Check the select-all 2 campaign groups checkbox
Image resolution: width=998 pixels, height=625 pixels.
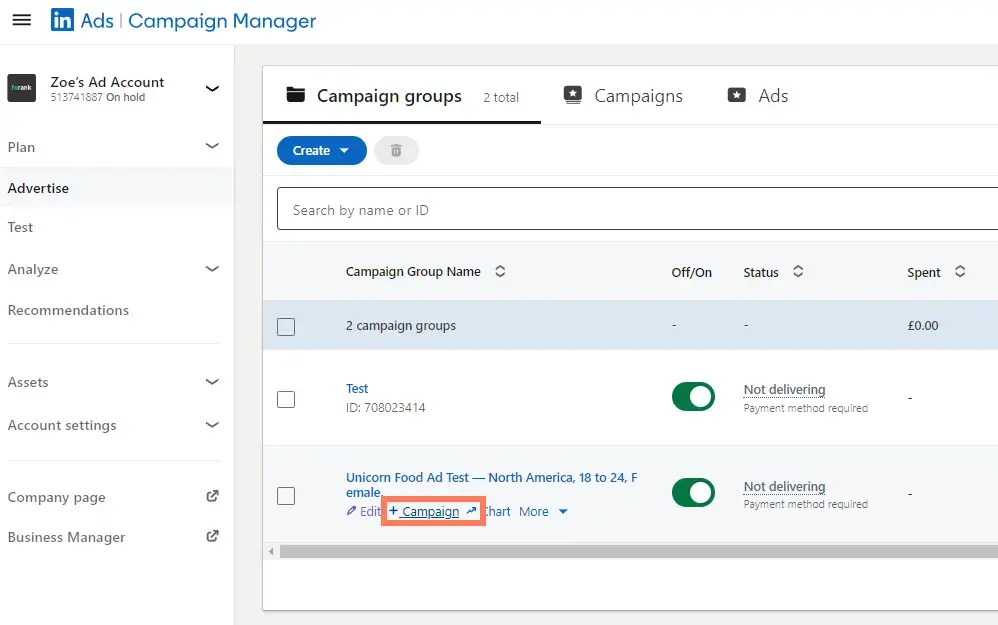pos(286,327)
